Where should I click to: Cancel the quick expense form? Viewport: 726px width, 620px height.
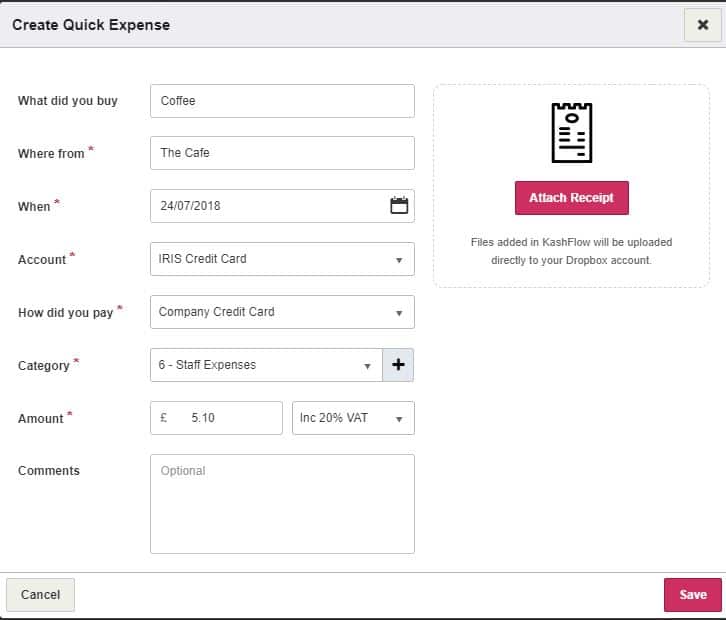click(41, 595)
